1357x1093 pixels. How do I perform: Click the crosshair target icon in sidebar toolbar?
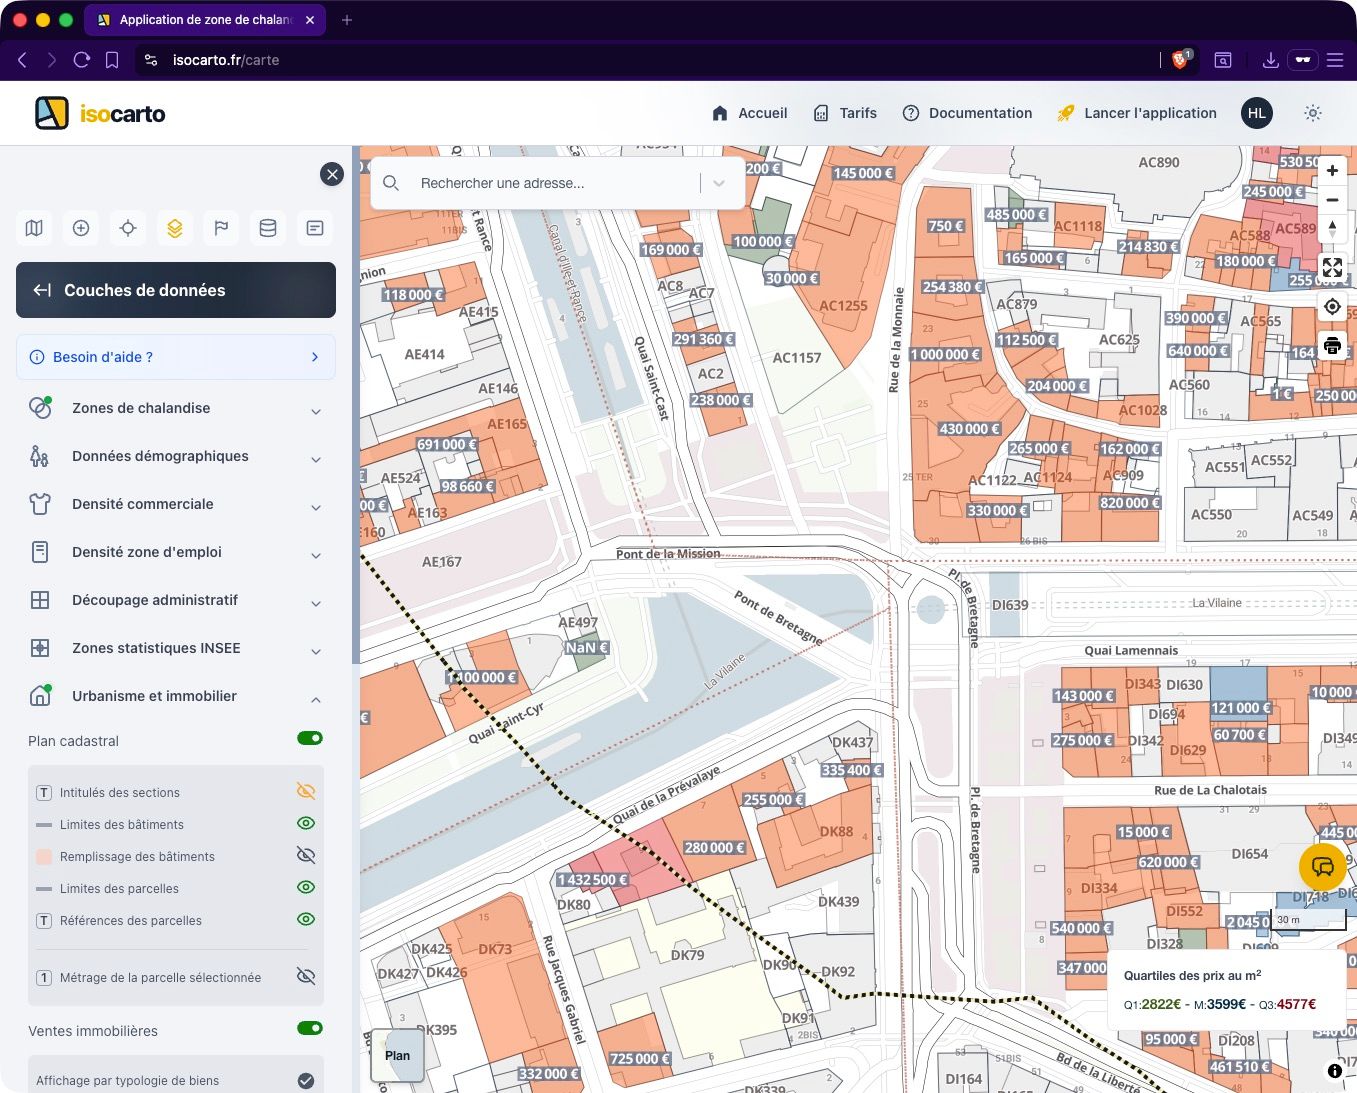click(128, 228)
